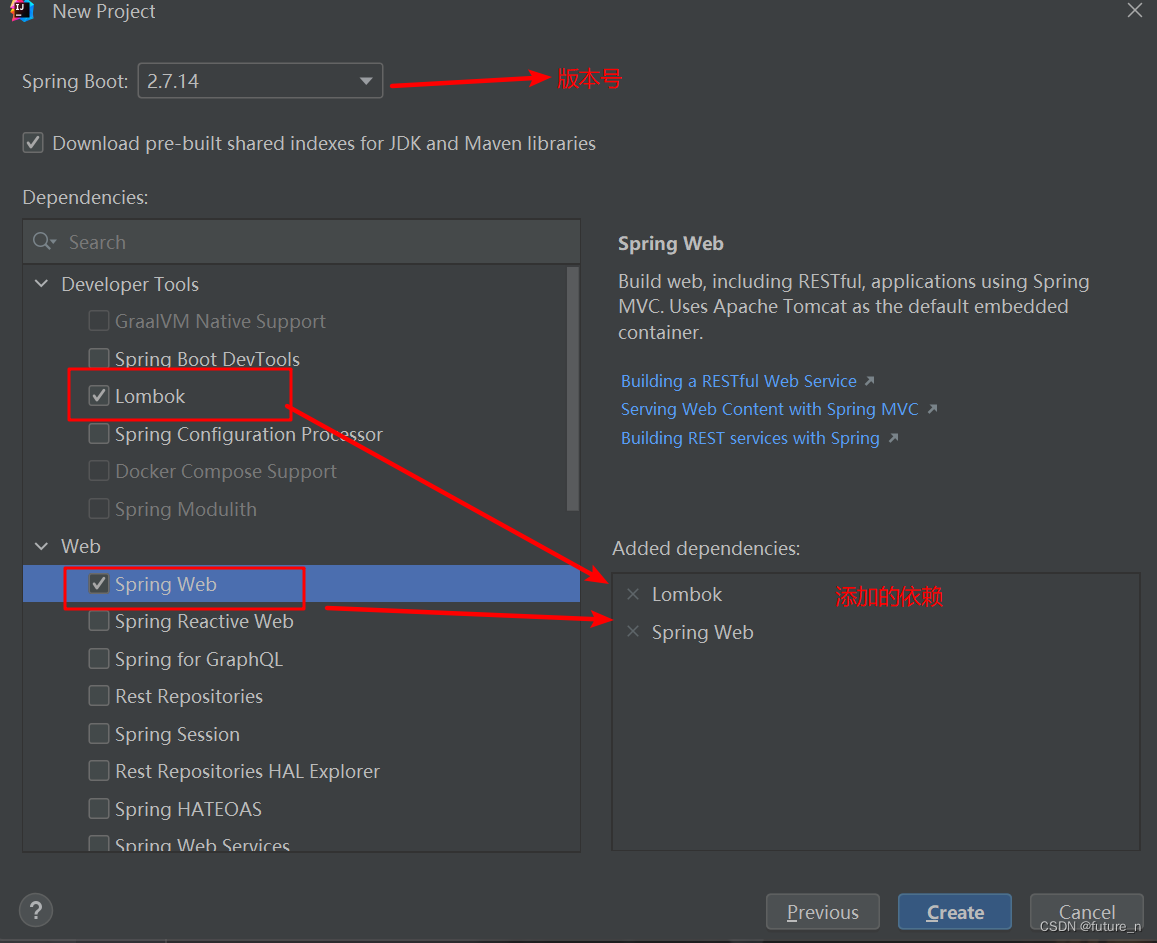Click Spring Web entry in added dependencies

point(702,632)
